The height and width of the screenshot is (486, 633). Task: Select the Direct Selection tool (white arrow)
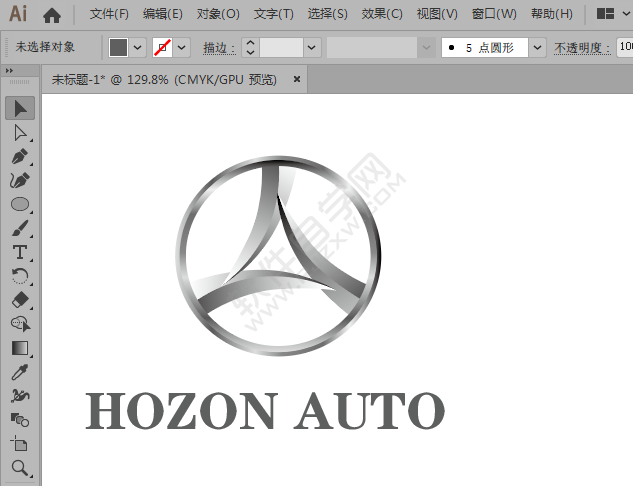[20, 132]
